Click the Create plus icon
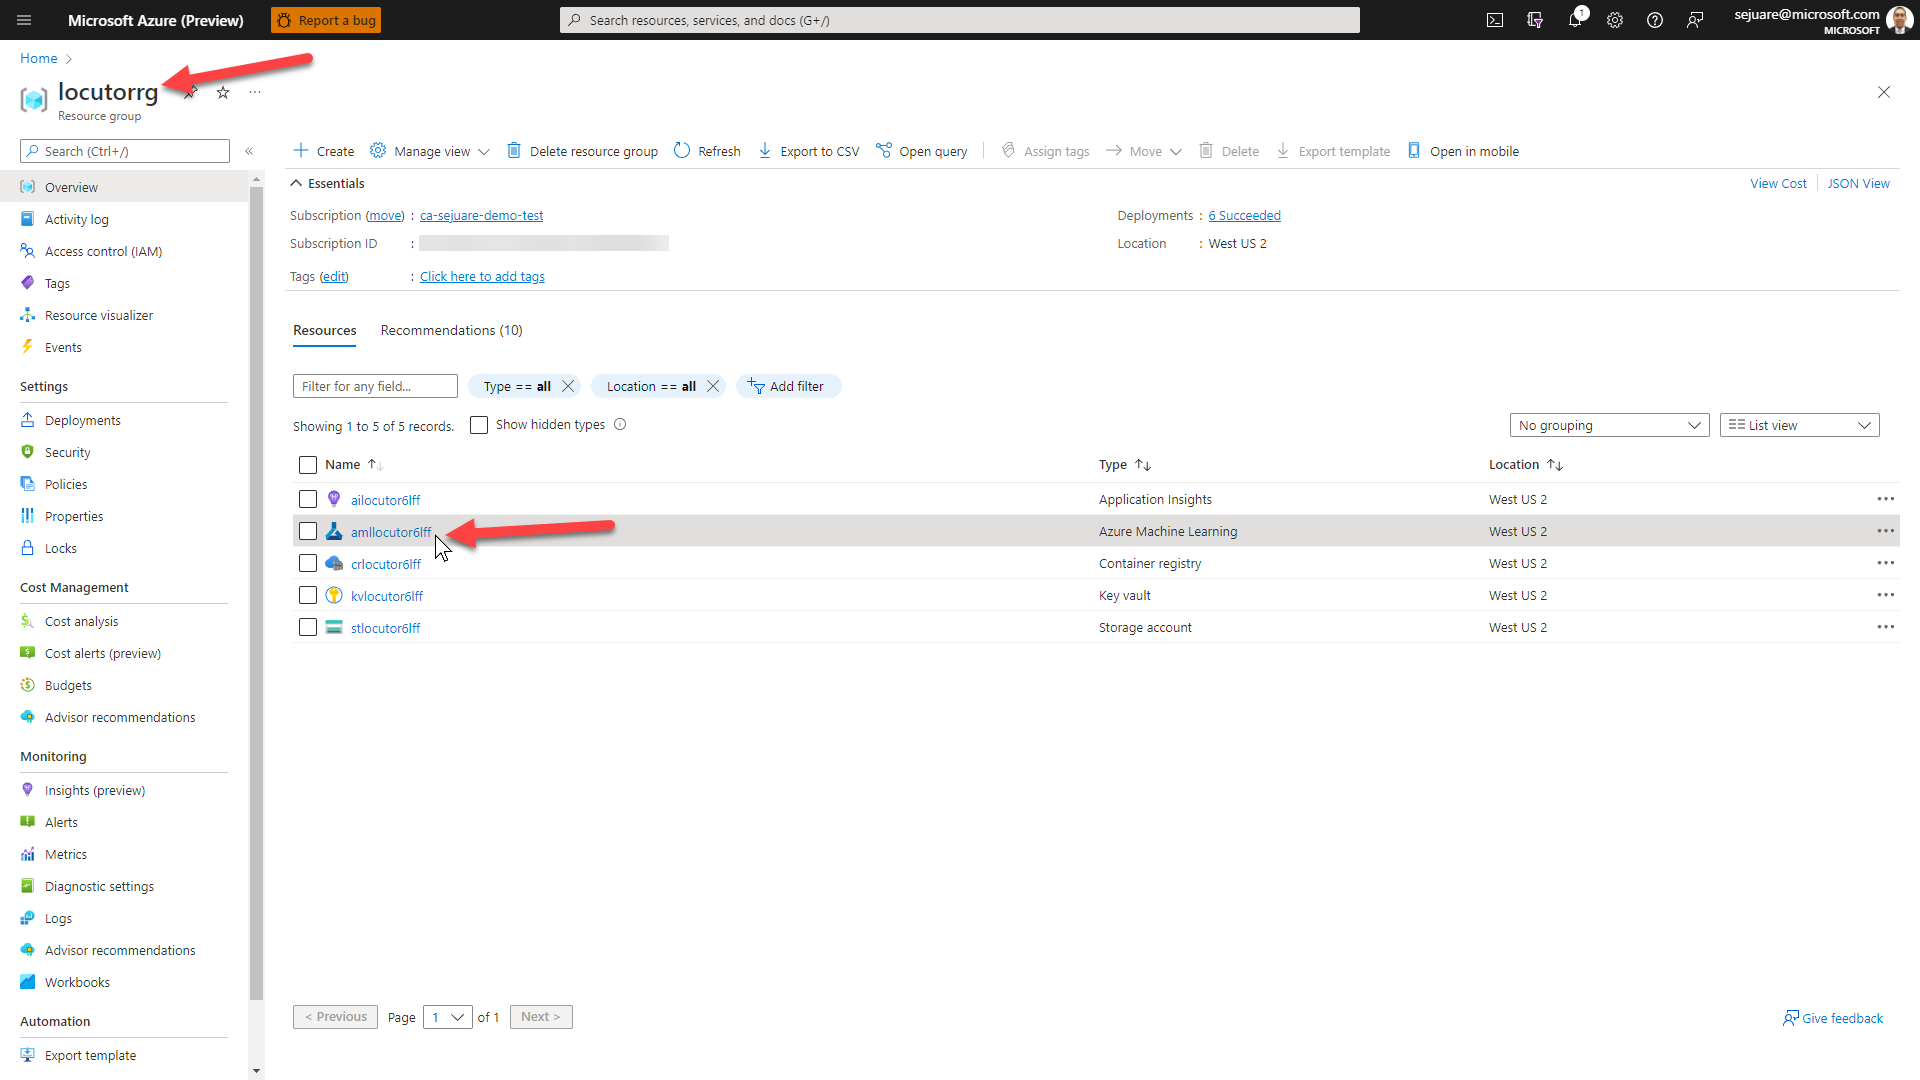 (x=301, y=151)
